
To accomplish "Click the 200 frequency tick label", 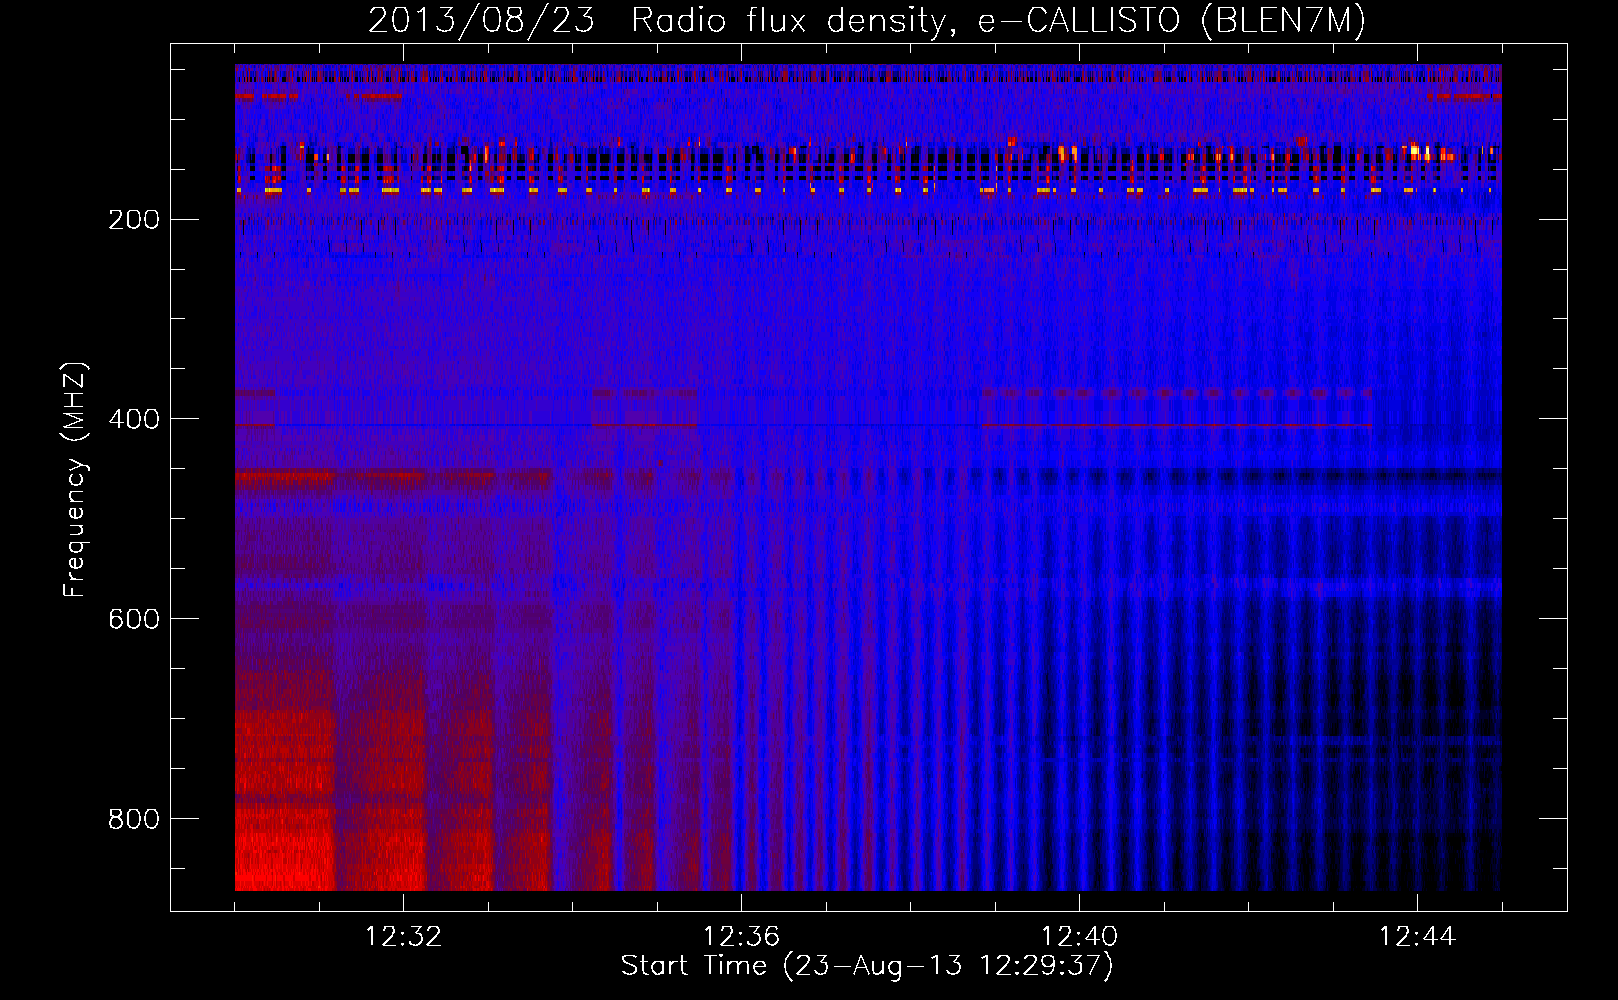I will [x=134, y=220].
